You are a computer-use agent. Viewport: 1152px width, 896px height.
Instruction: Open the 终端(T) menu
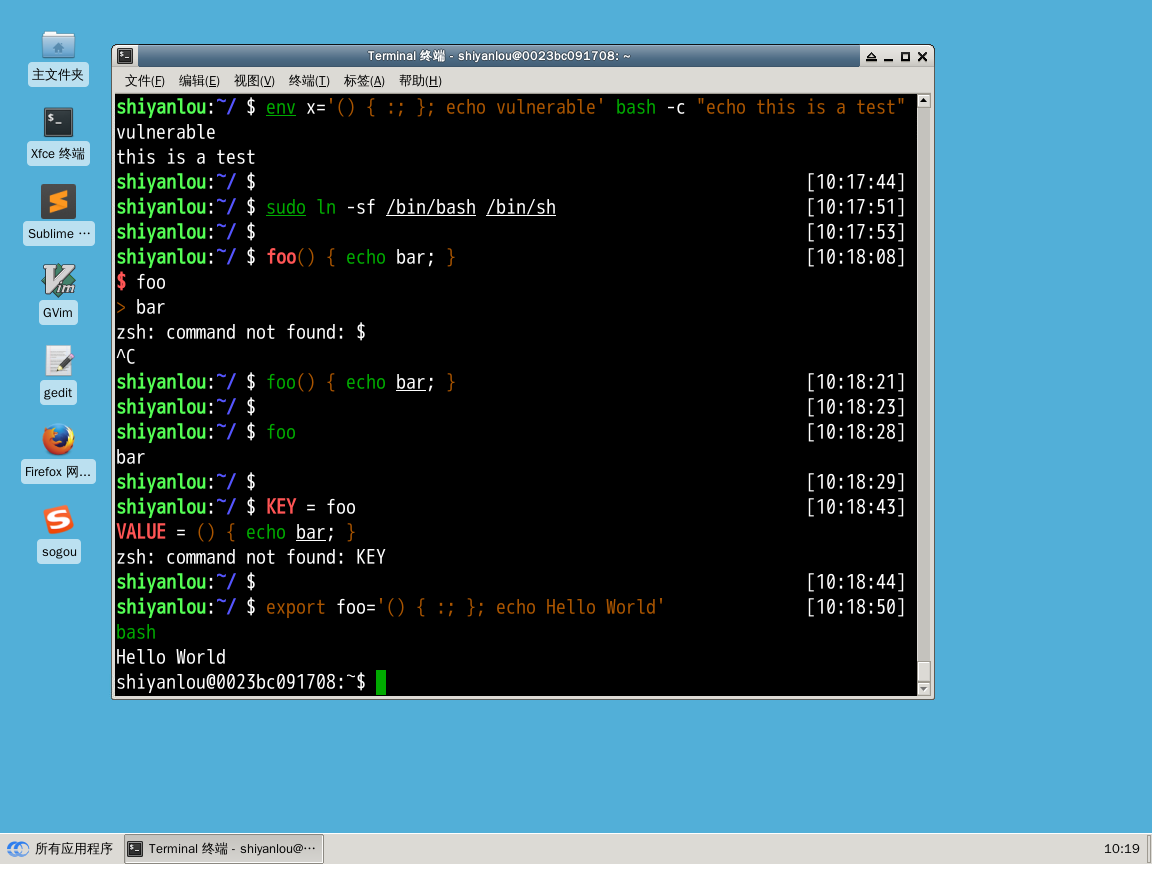[309, 81]
